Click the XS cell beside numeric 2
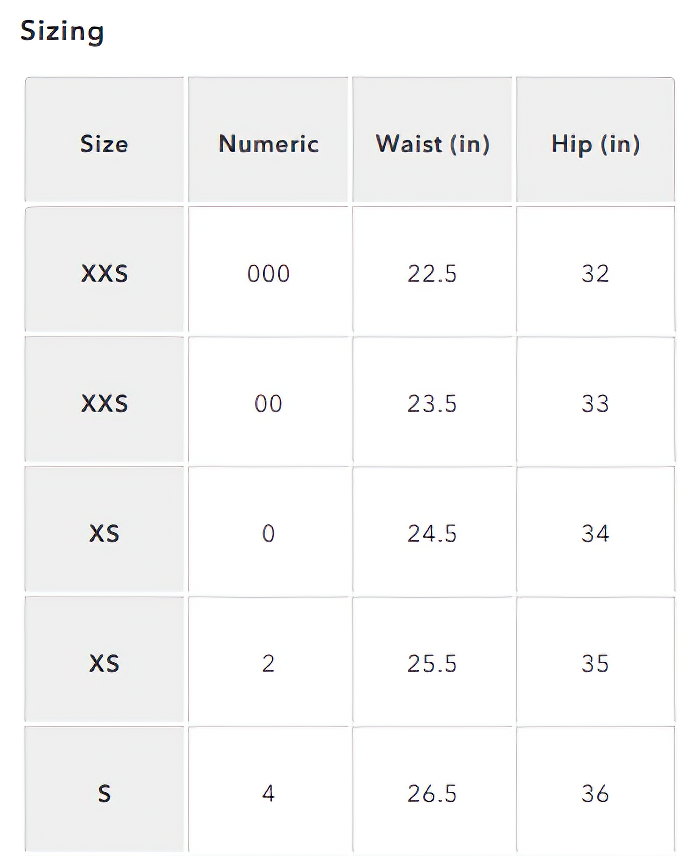Screen dimensions: 692x856 pos(104,664)
